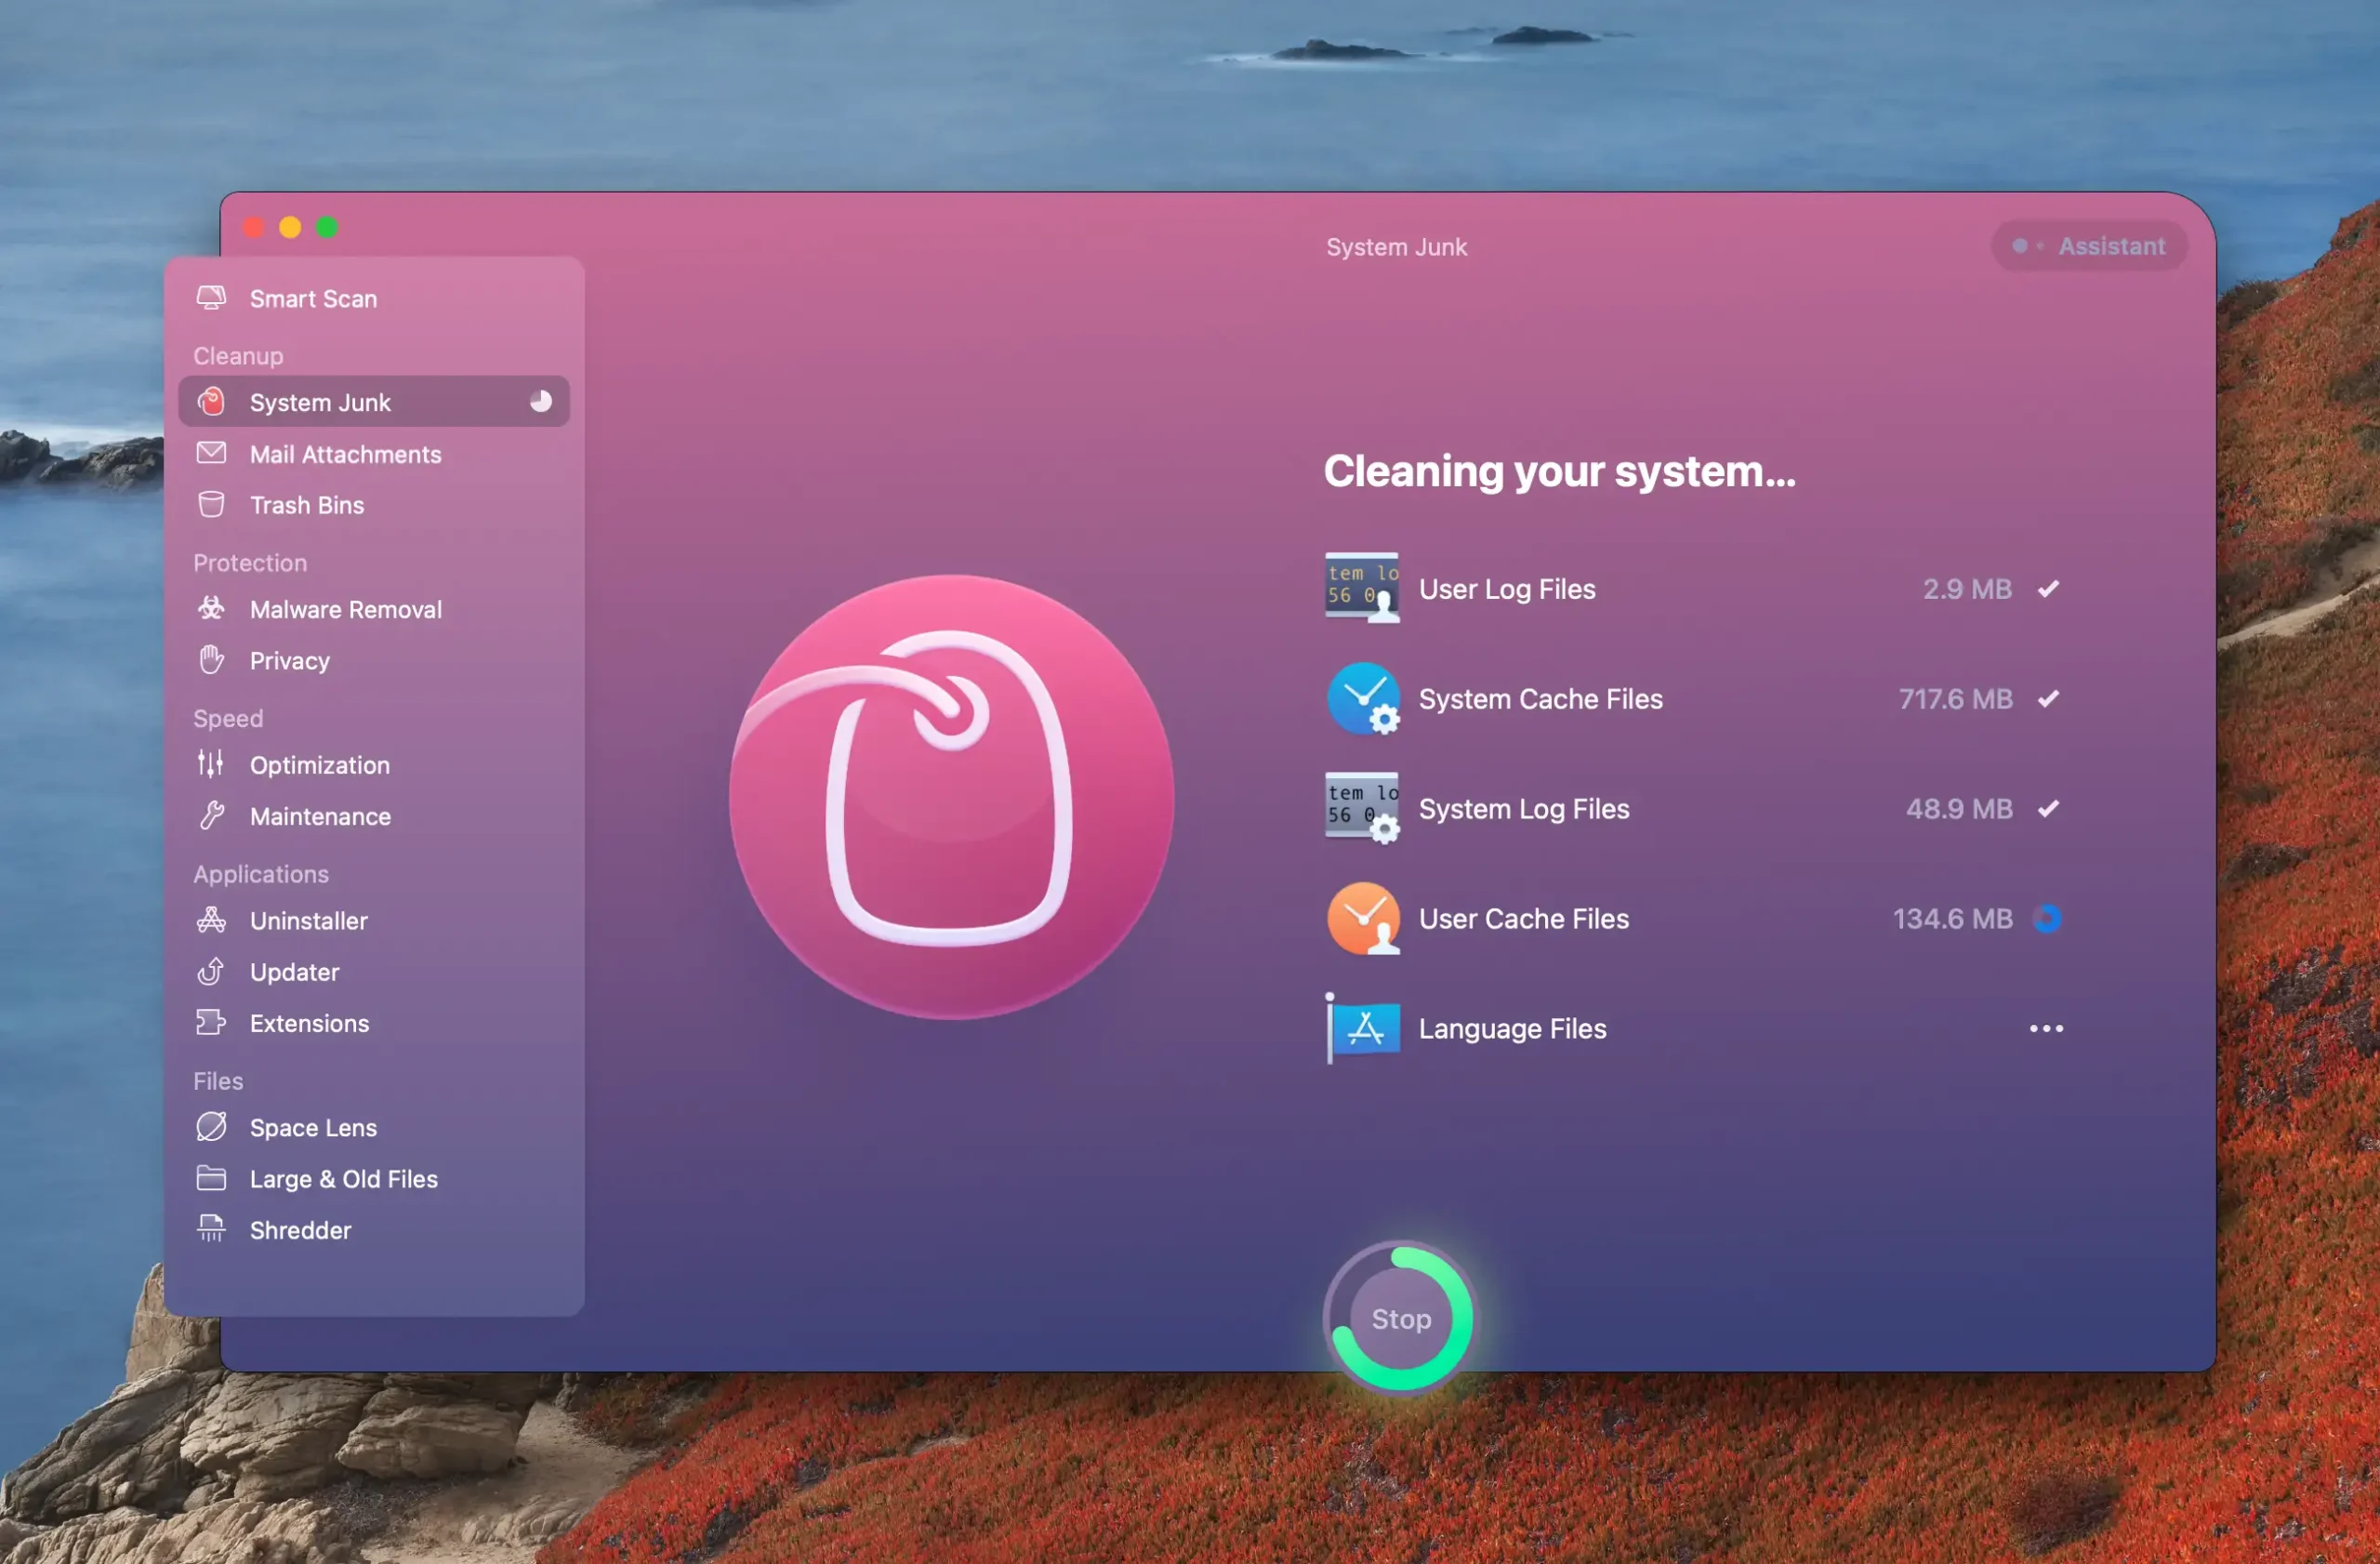This screenshot has height=1564, width=2380.
Task: Click the large pink System Junk logo
Action: [x=951, y=797]
